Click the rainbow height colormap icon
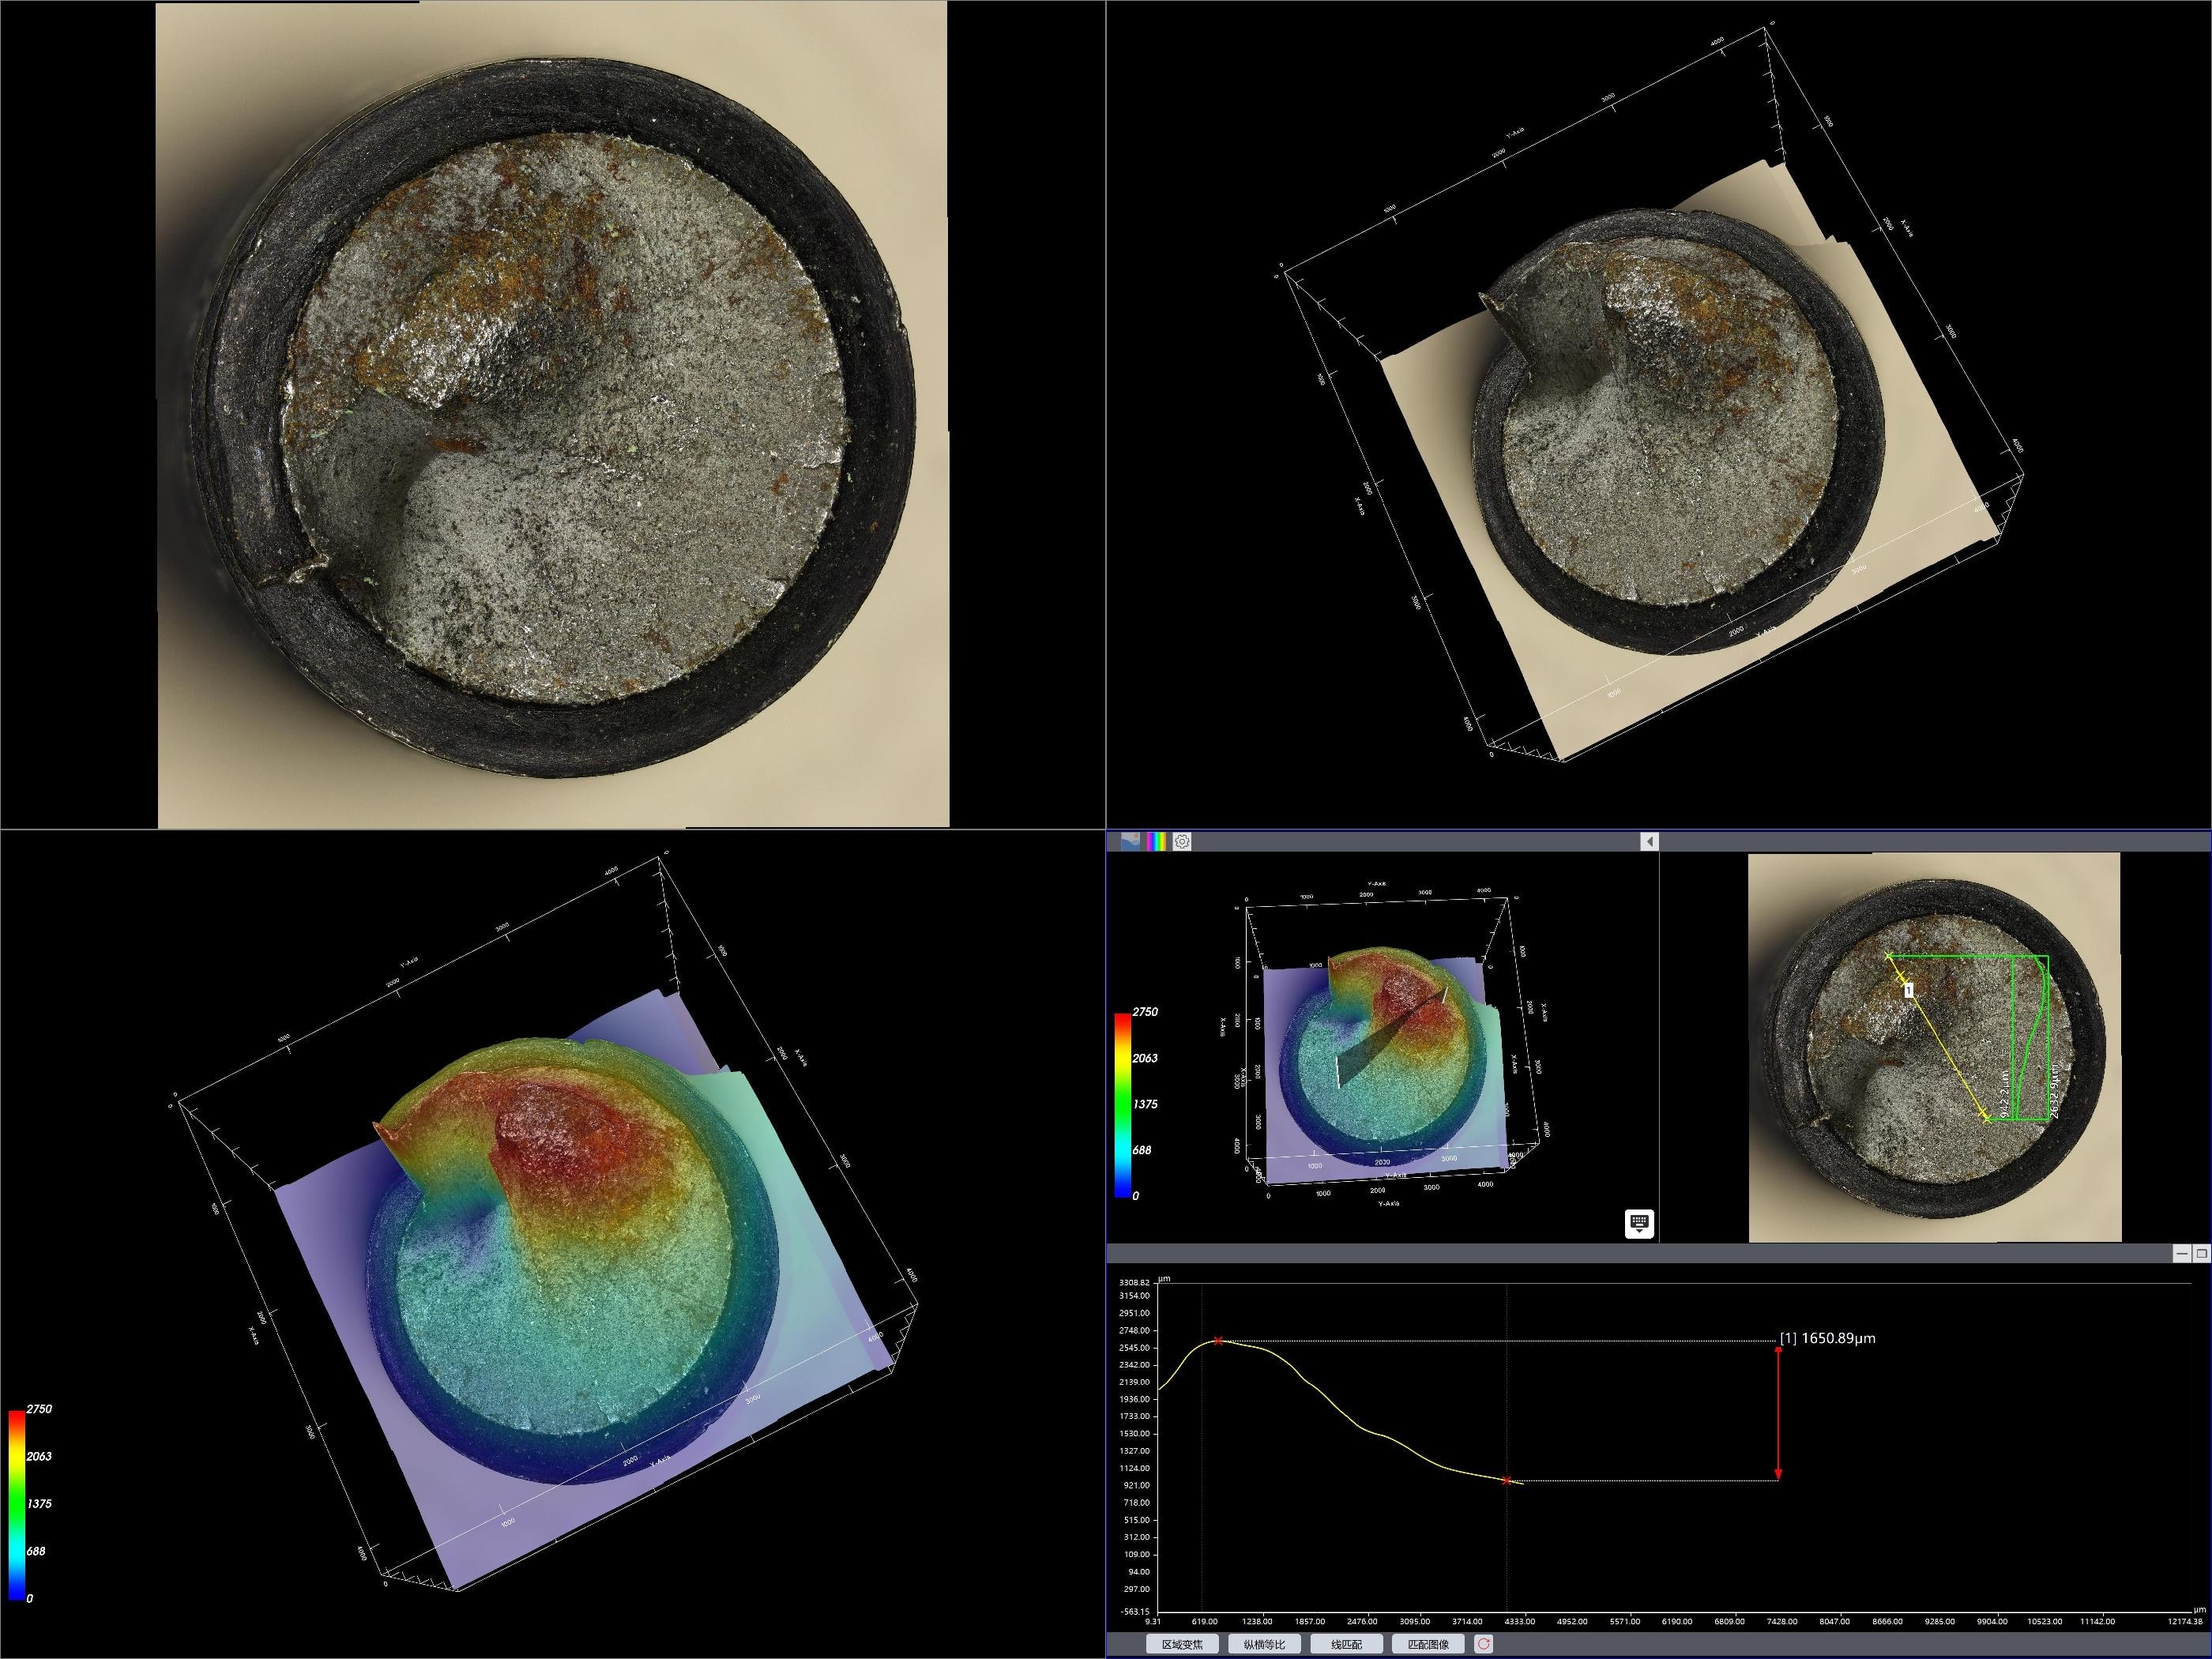Viewport: 2212px width, 1659px height. coord(1156,841)
